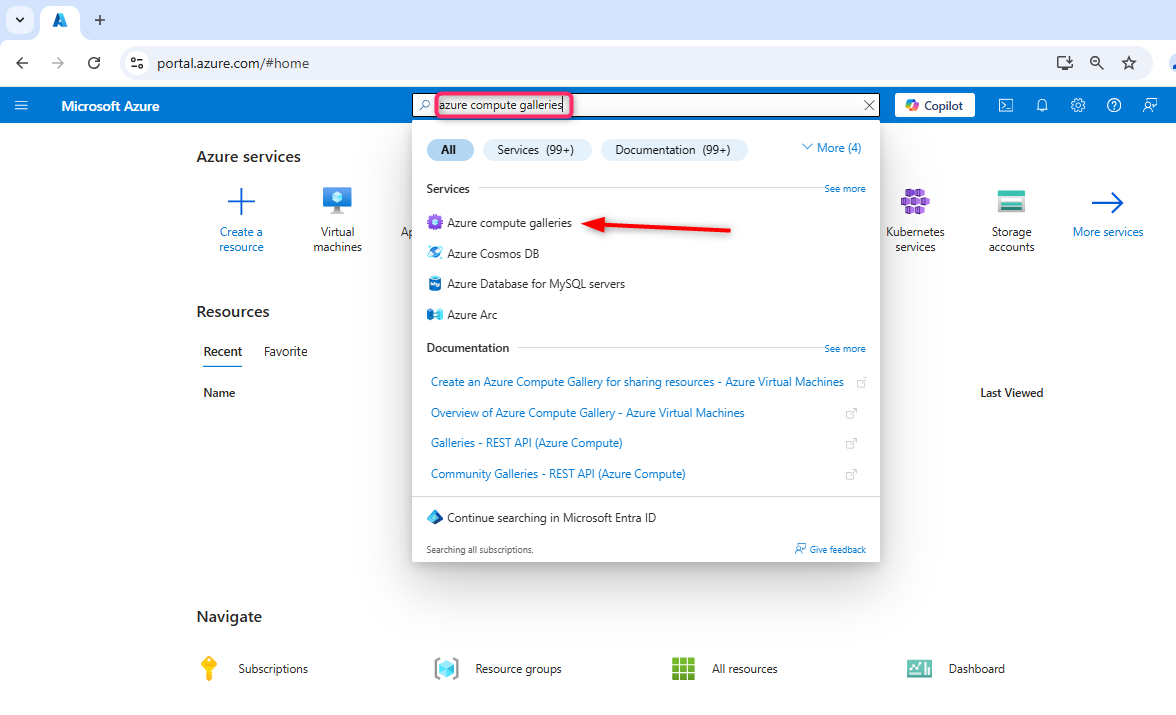
Task: Click the Azure Arc icon
Action: coord(434,314)
